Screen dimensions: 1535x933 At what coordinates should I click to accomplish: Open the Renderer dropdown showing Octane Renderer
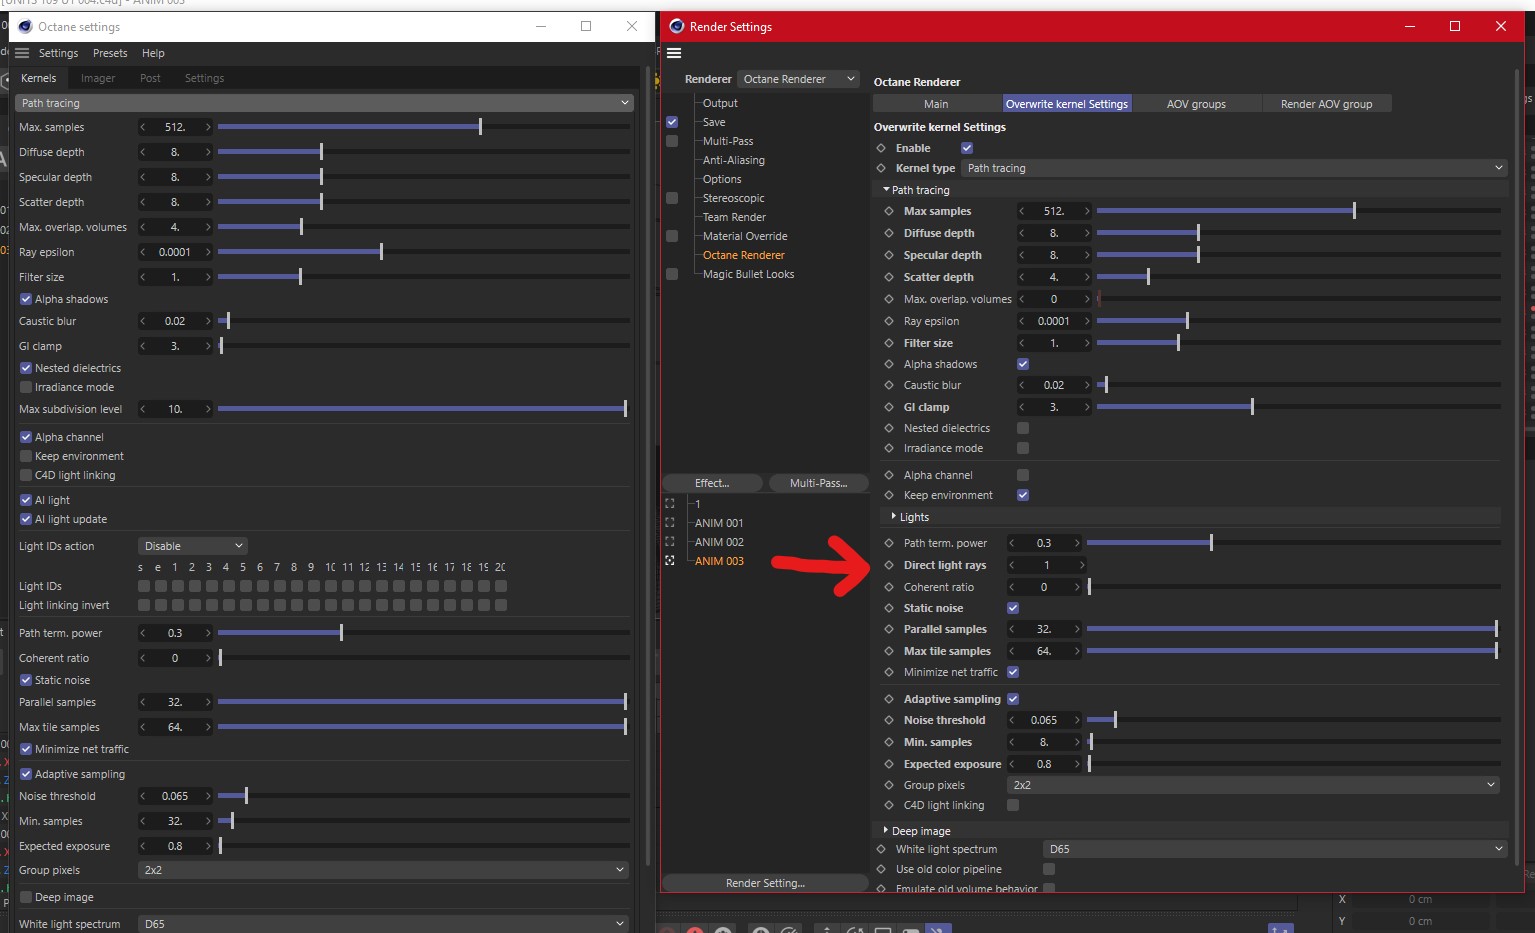pyautogui.click(x=799, y=79)
